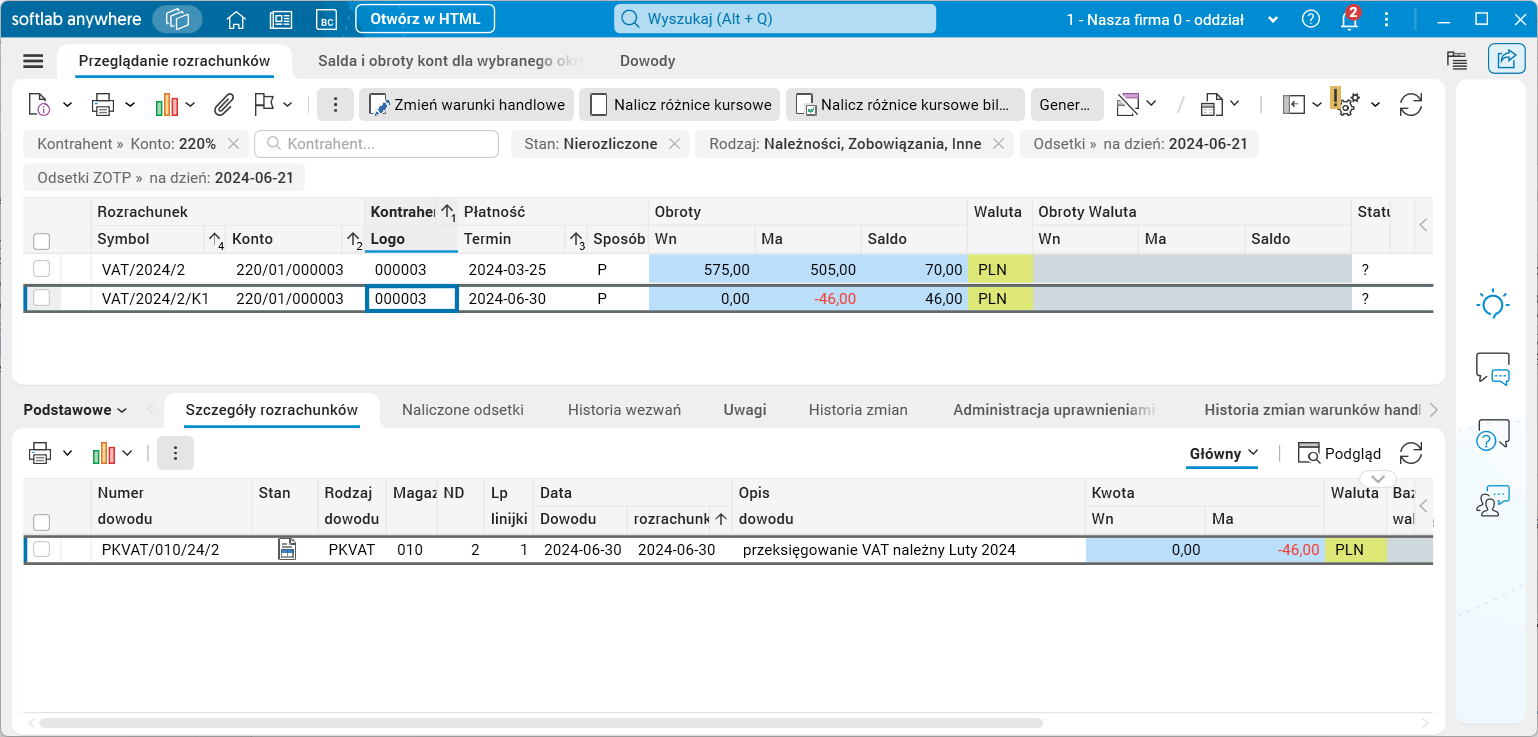Open the title bar three-dot menu
The height and width of the screenshot is (737, 1538).
(1386, 19)
